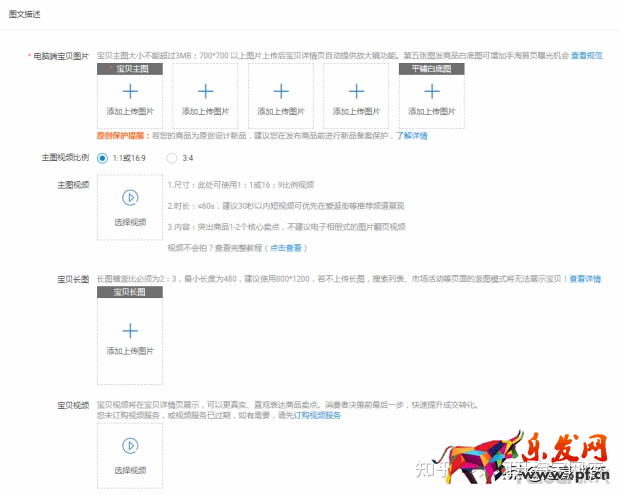Open 查看详情 link for 宝贝长图
This screenshot has width=620, height=495.
tap(585, 279)
